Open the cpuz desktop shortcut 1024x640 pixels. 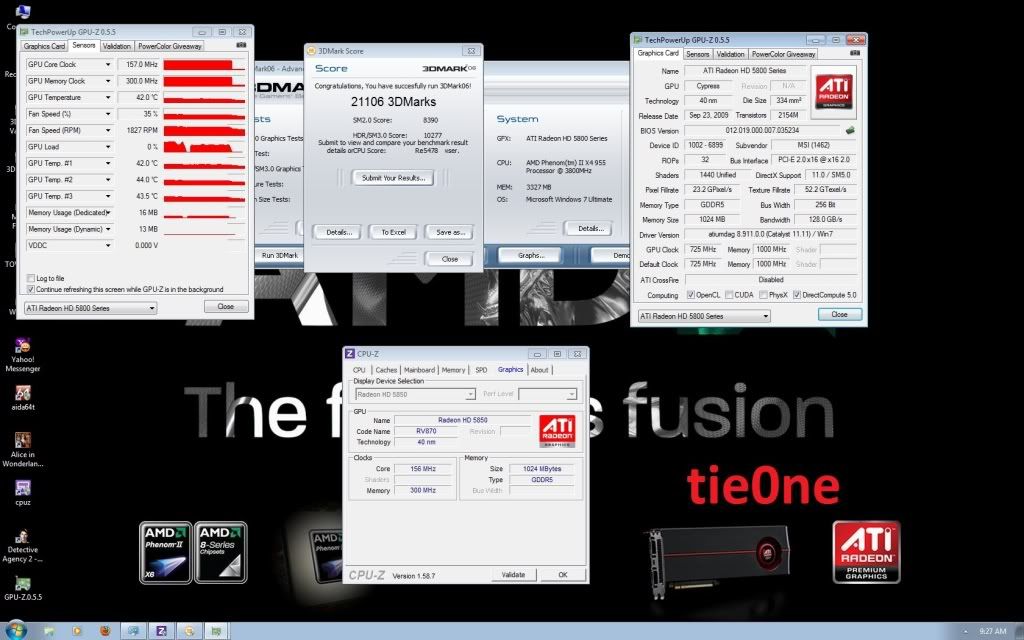(x=23, y=492)
